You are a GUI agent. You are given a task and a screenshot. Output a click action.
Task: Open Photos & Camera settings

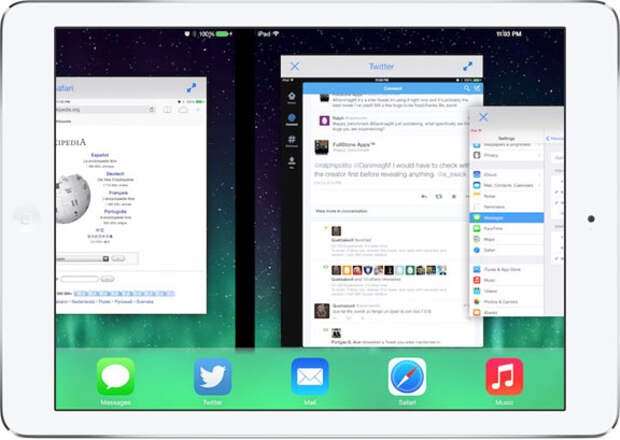pyautogui.click(x=507, y=302)
